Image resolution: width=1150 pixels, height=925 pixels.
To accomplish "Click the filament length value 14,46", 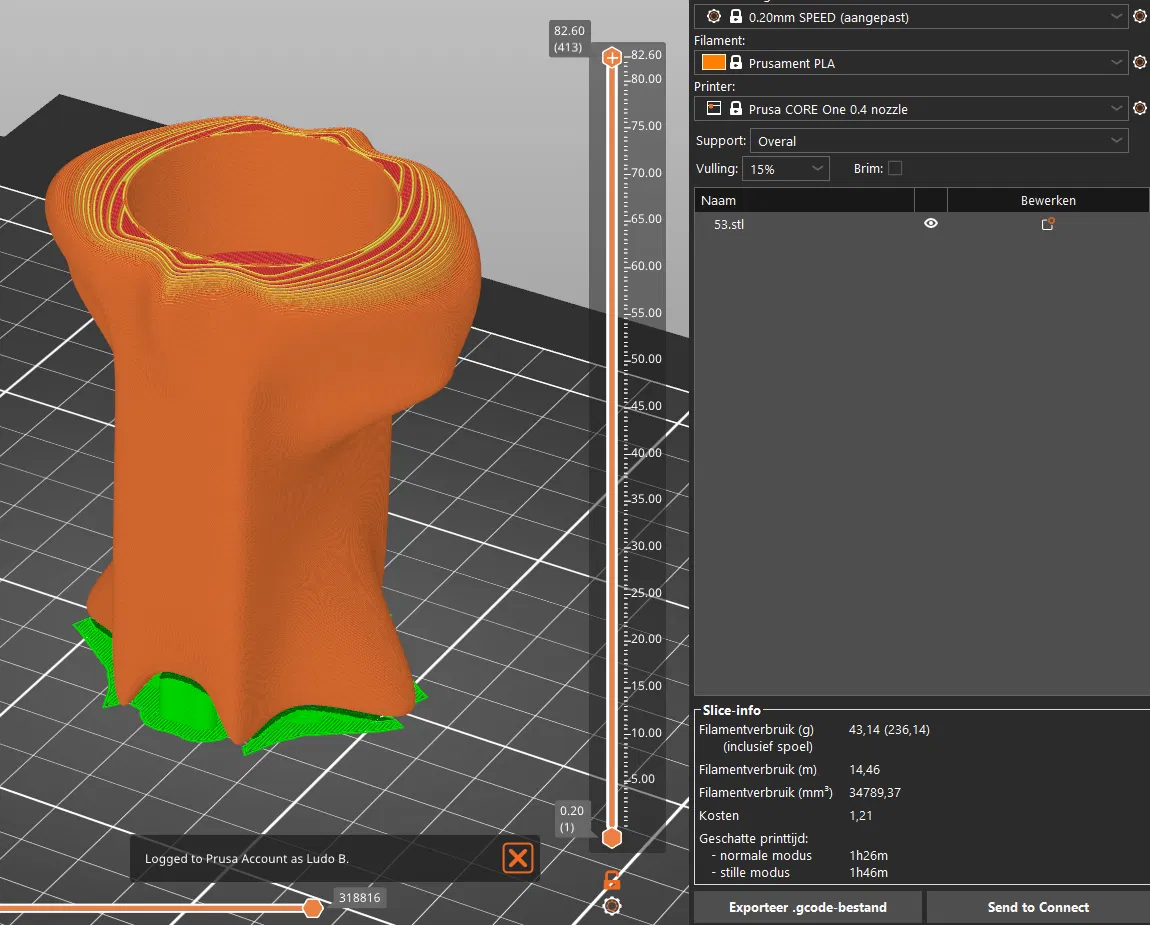I will [865, 769].
